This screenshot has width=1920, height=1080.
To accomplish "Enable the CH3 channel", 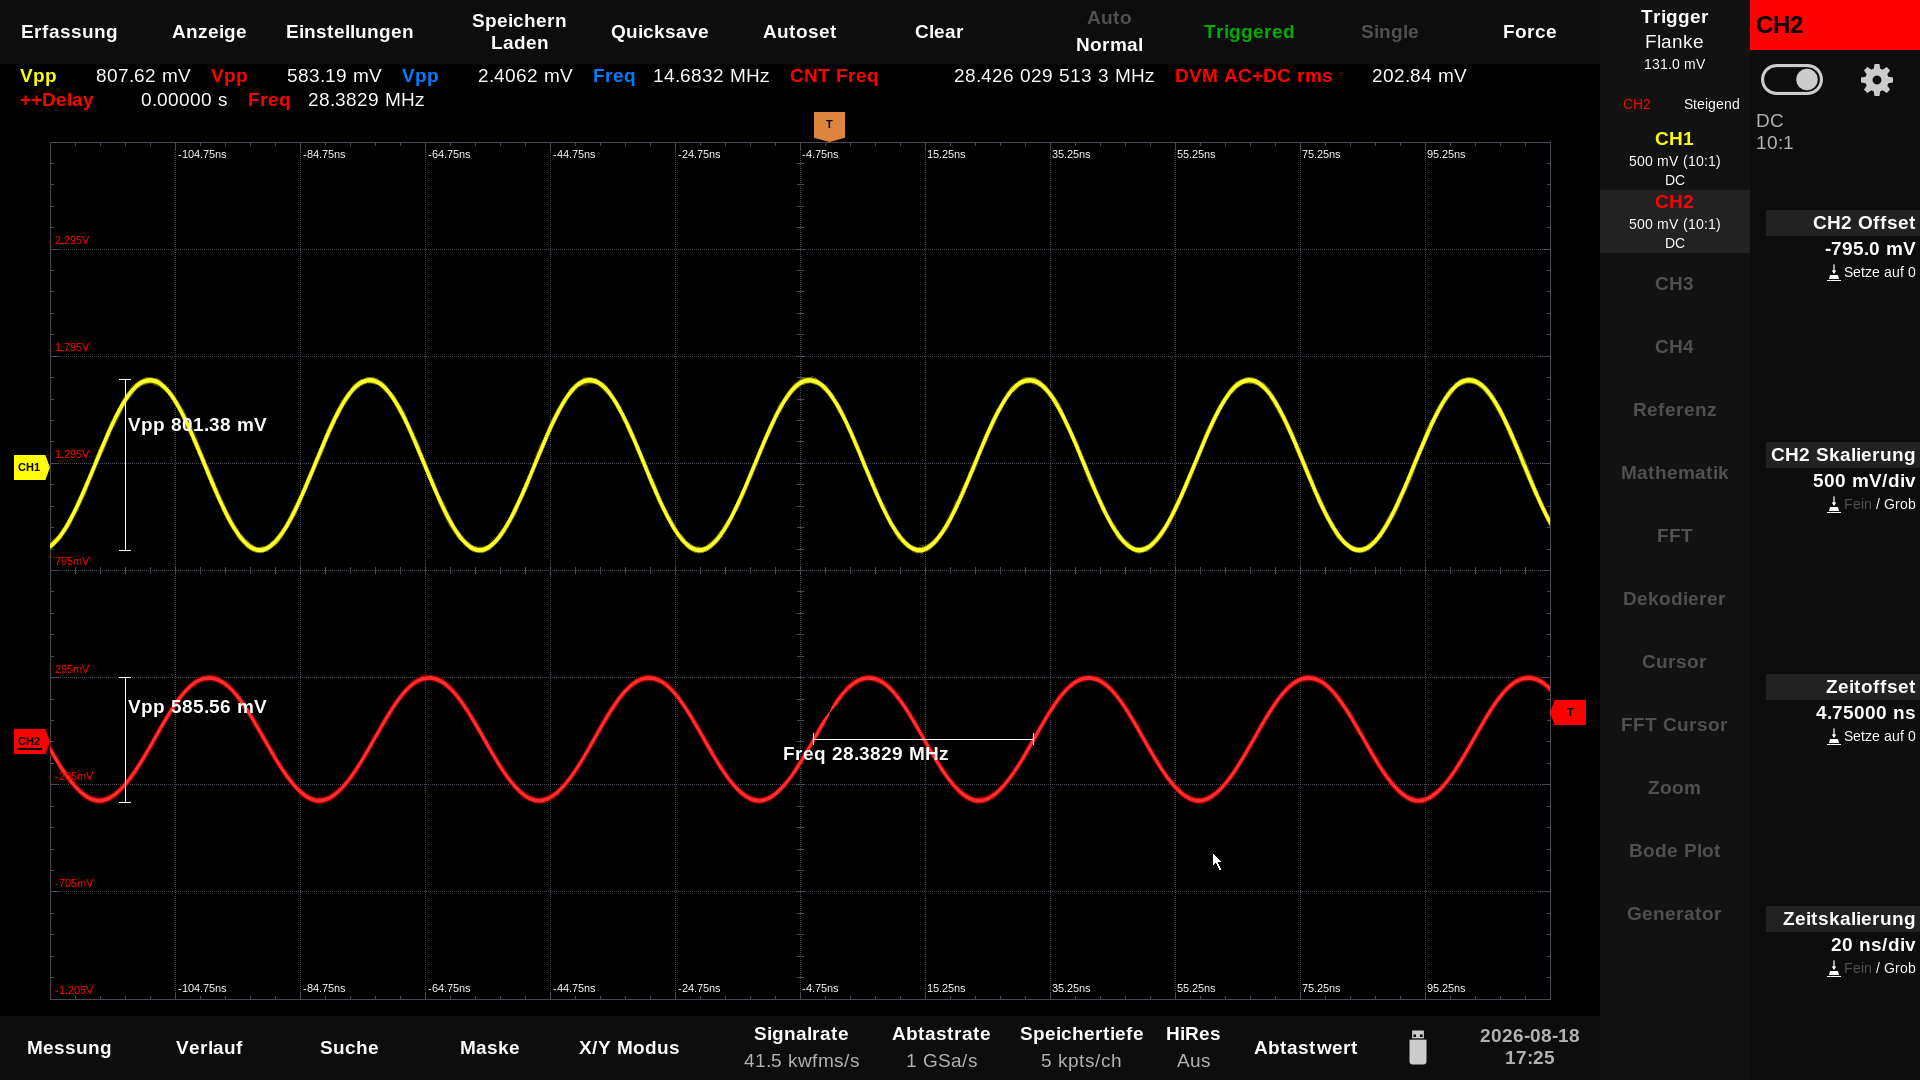I will [1674, 284].
